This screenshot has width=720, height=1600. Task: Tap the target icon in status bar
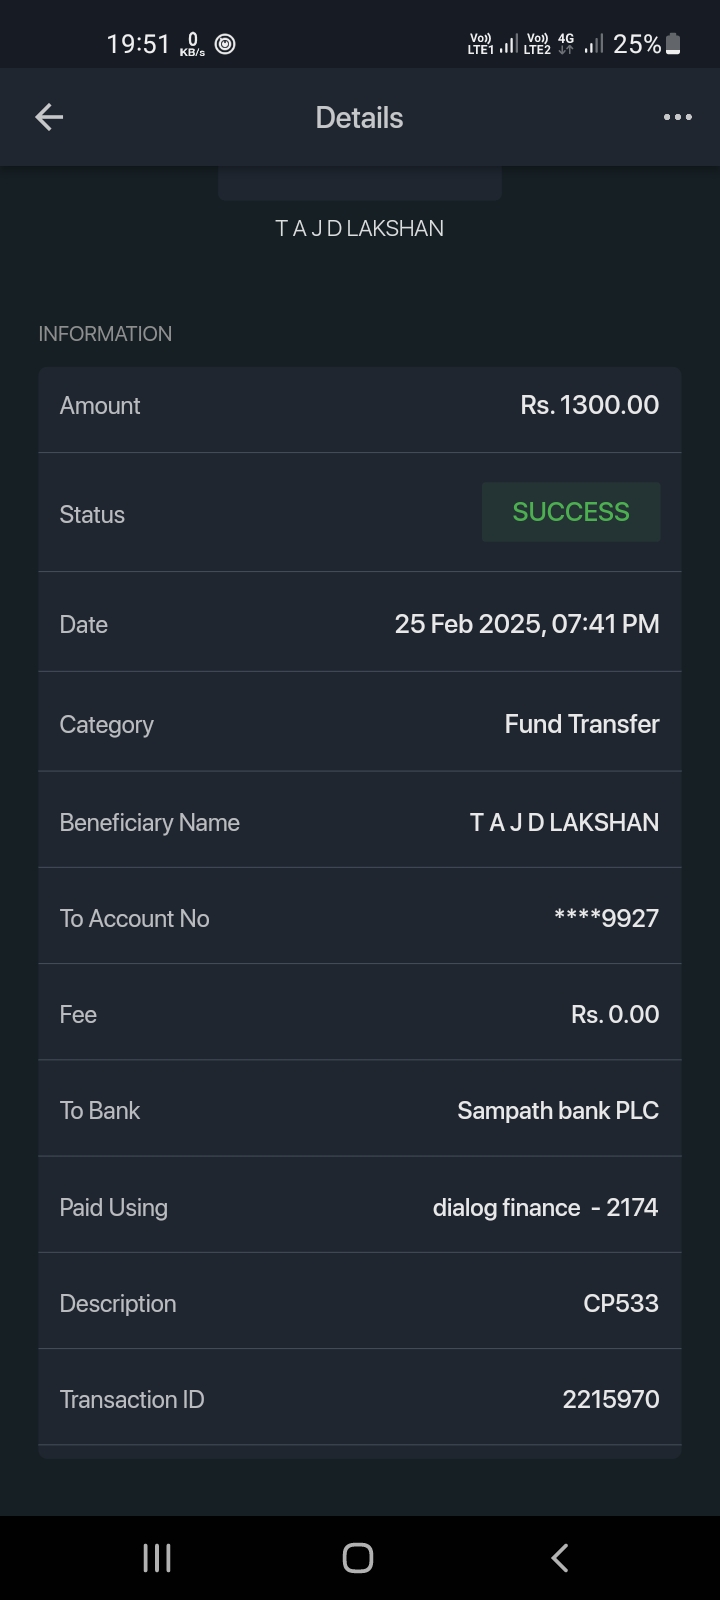click(226, 44)
